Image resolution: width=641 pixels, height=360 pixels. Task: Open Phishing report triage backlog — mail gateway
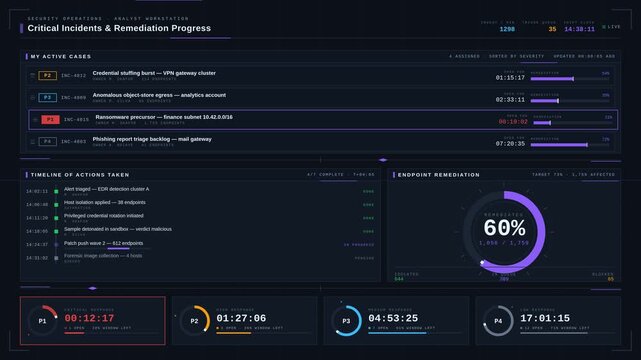click(152, 139)
